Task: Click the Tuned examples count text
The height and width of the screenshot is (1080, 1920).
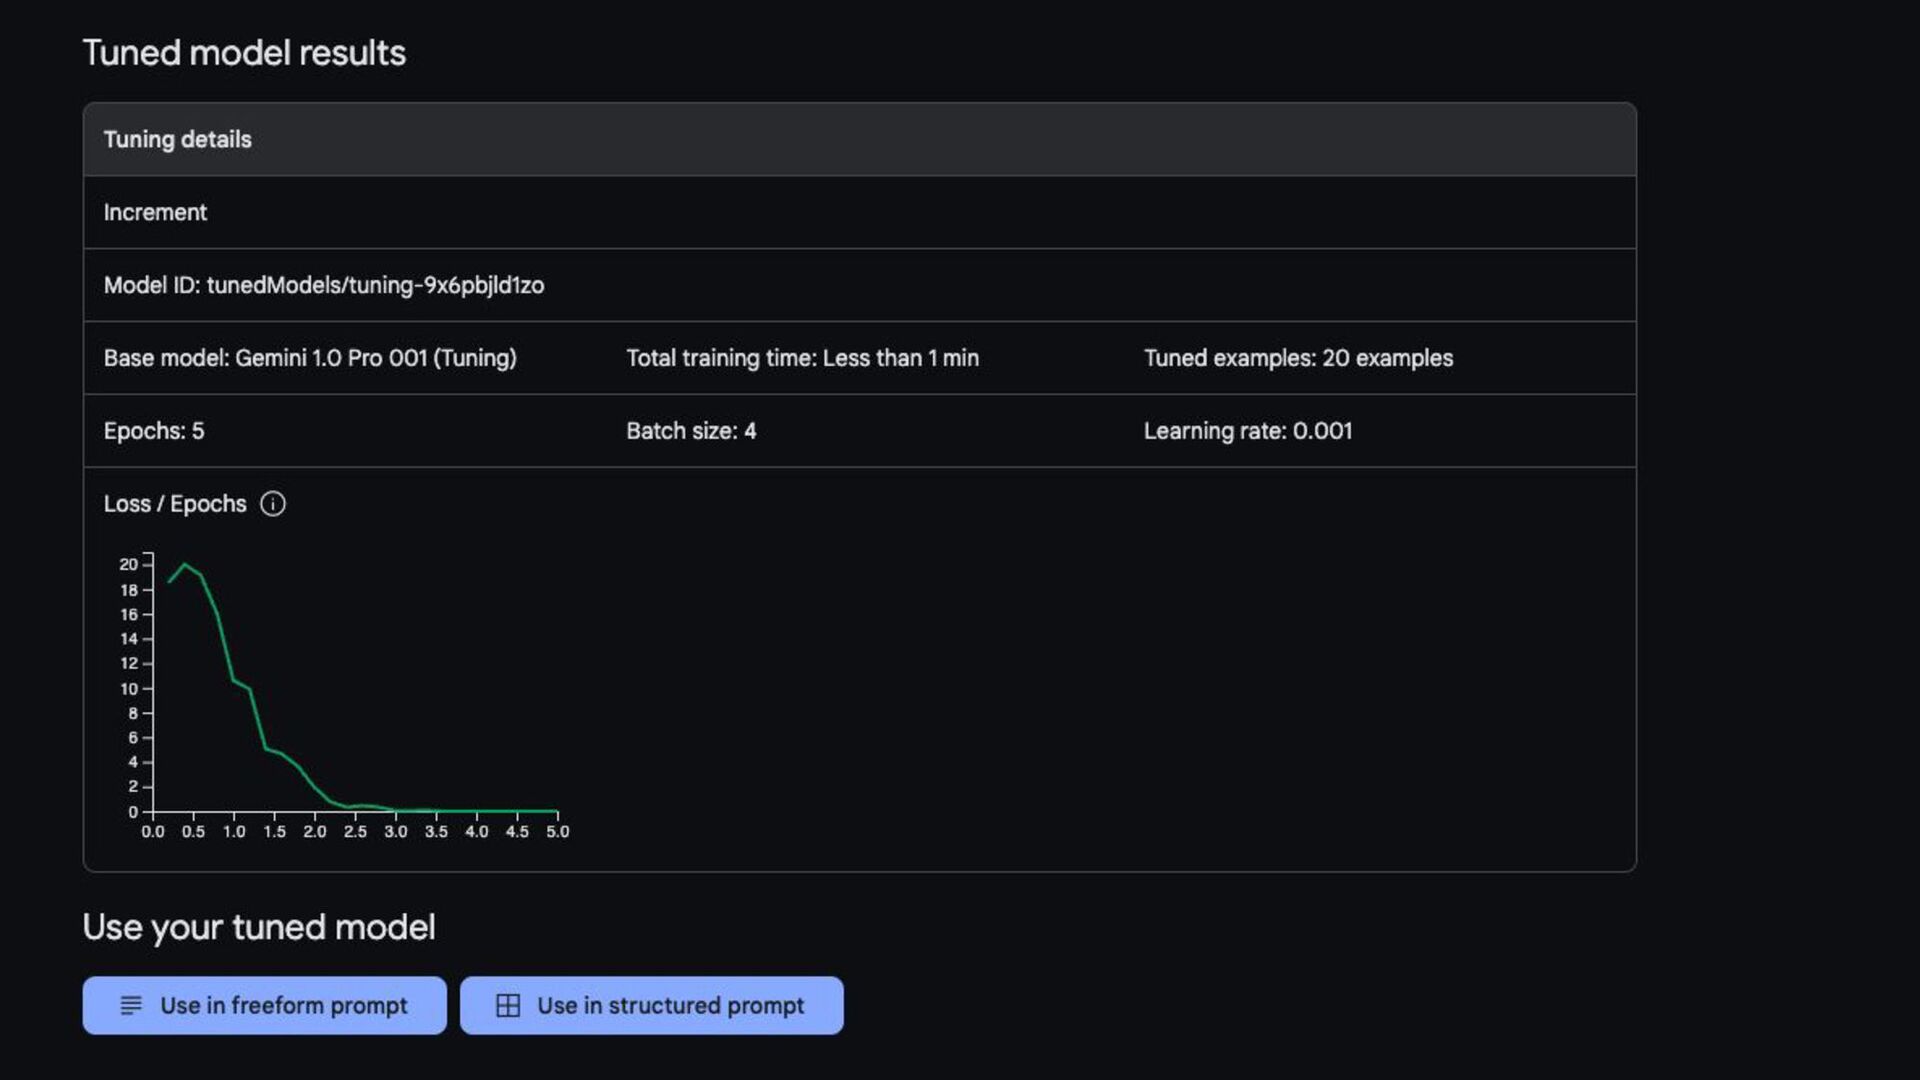Action: click(x=1297, y=359)
